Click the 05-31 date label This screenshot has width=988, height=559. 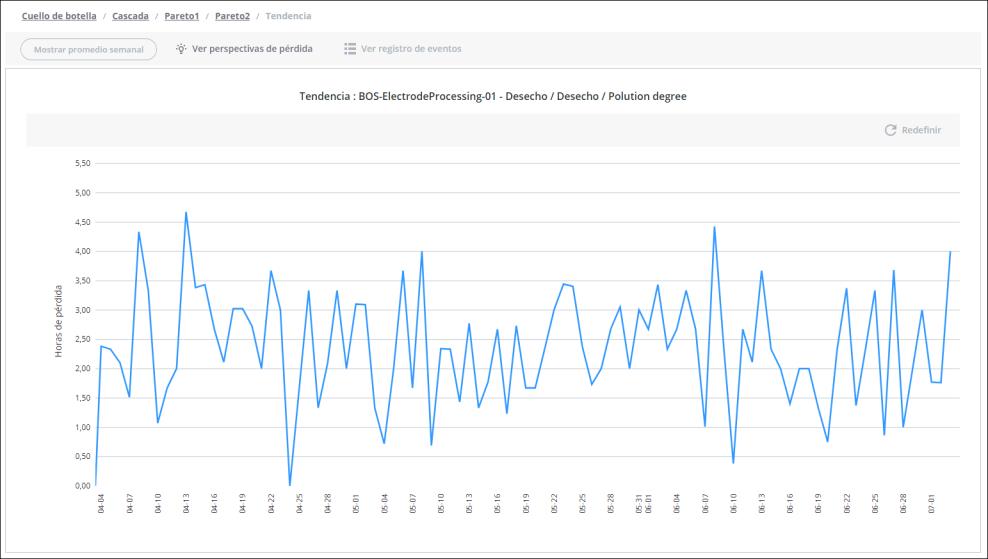[x=639, y=504]
